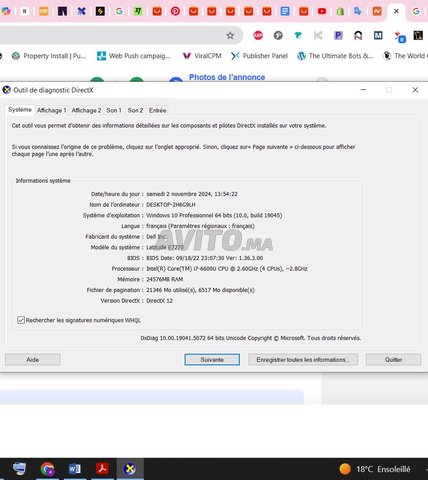The height and width of the screenshot is (480, 428).
Task: Switch to the Google Docs browser tab
Action: pos(285,11)
